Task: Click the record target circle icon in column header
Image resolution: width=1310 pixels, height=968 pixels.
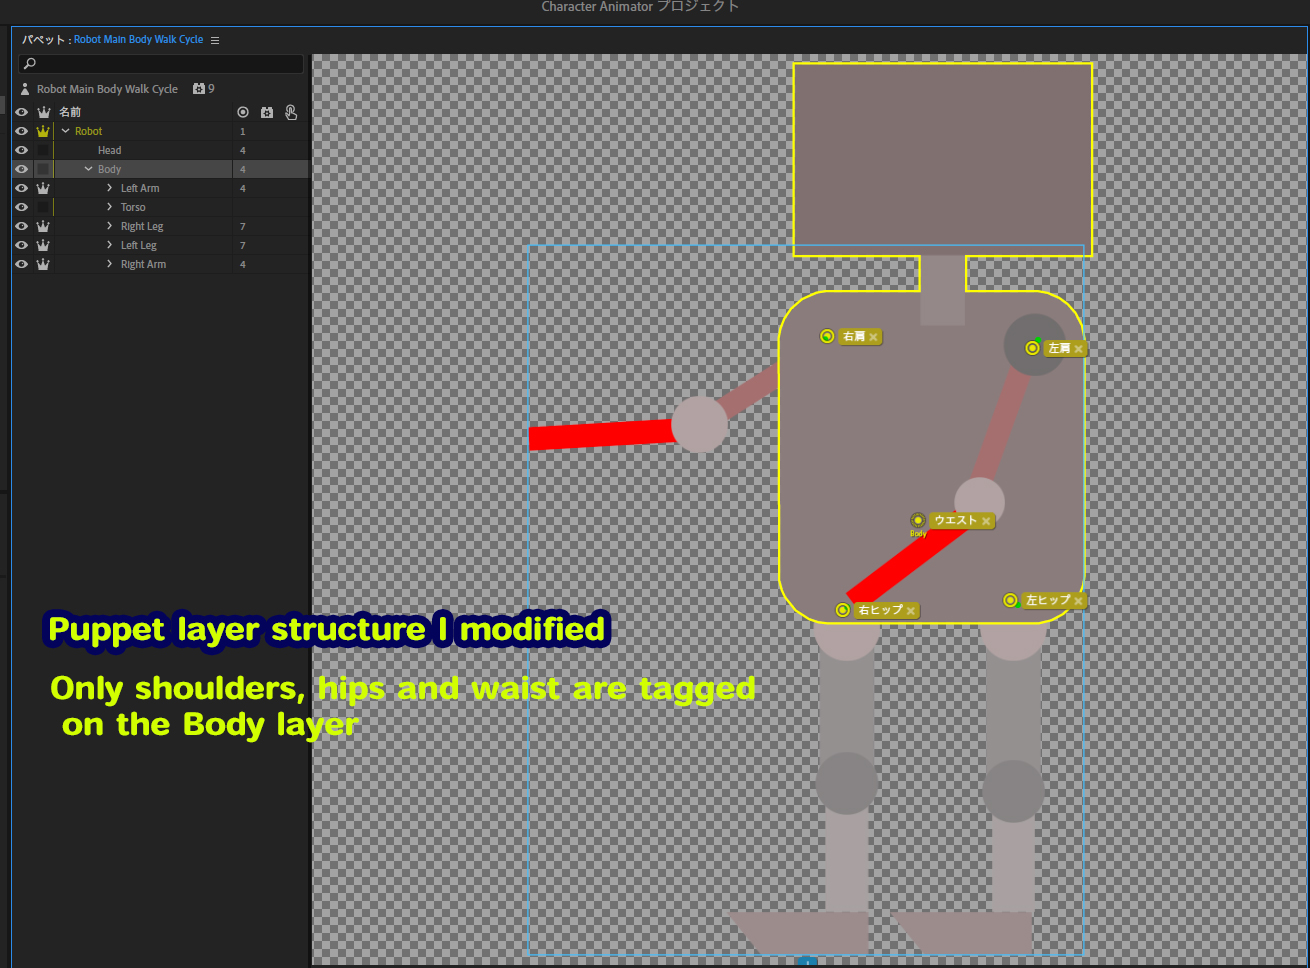Action: 242,112
